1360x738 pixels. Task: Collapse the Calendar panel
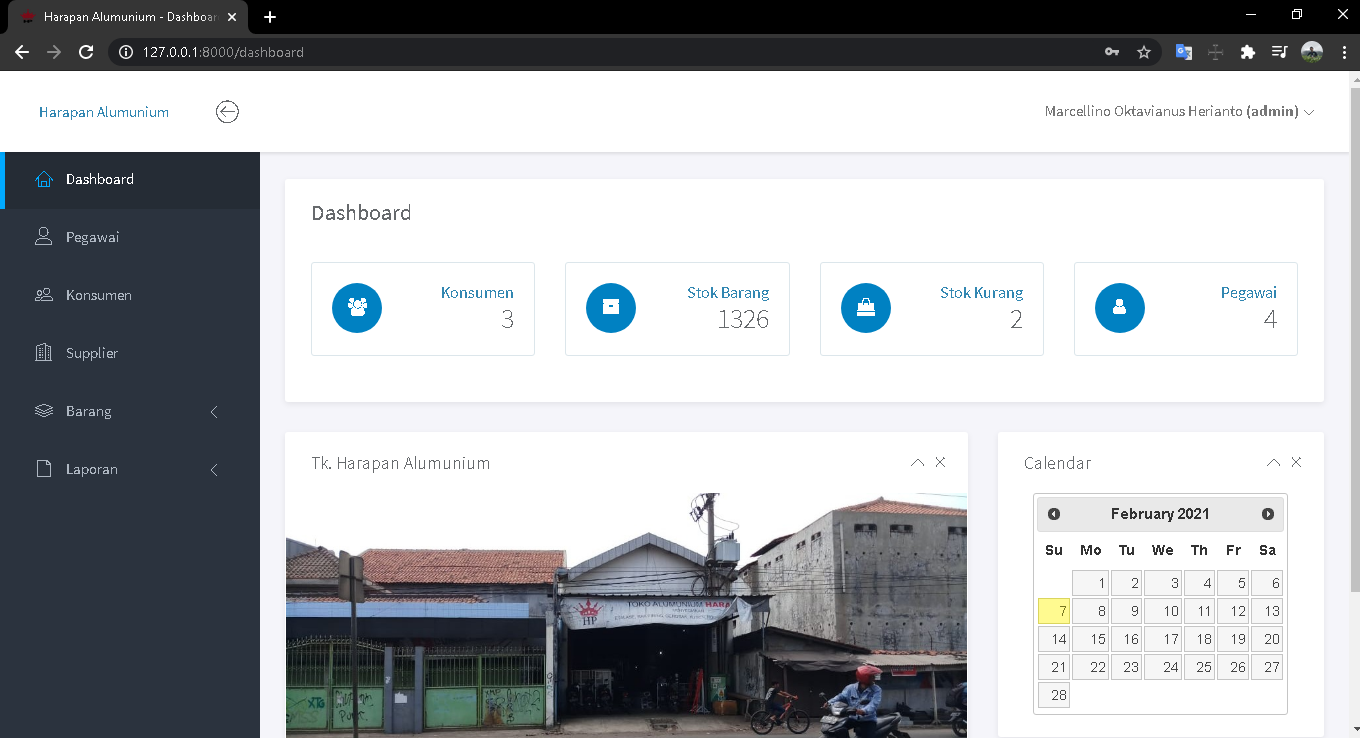[1273, 463]
